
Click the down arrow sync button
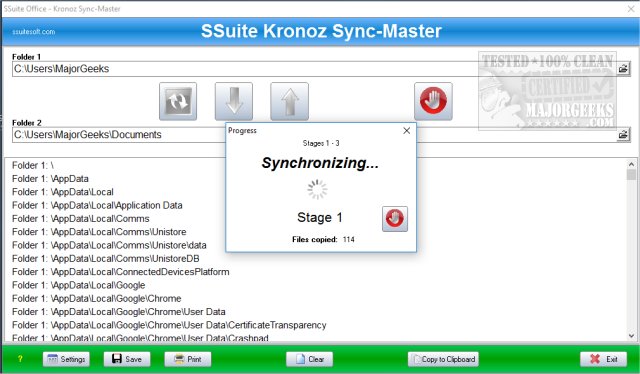click(x=234, y=101)
